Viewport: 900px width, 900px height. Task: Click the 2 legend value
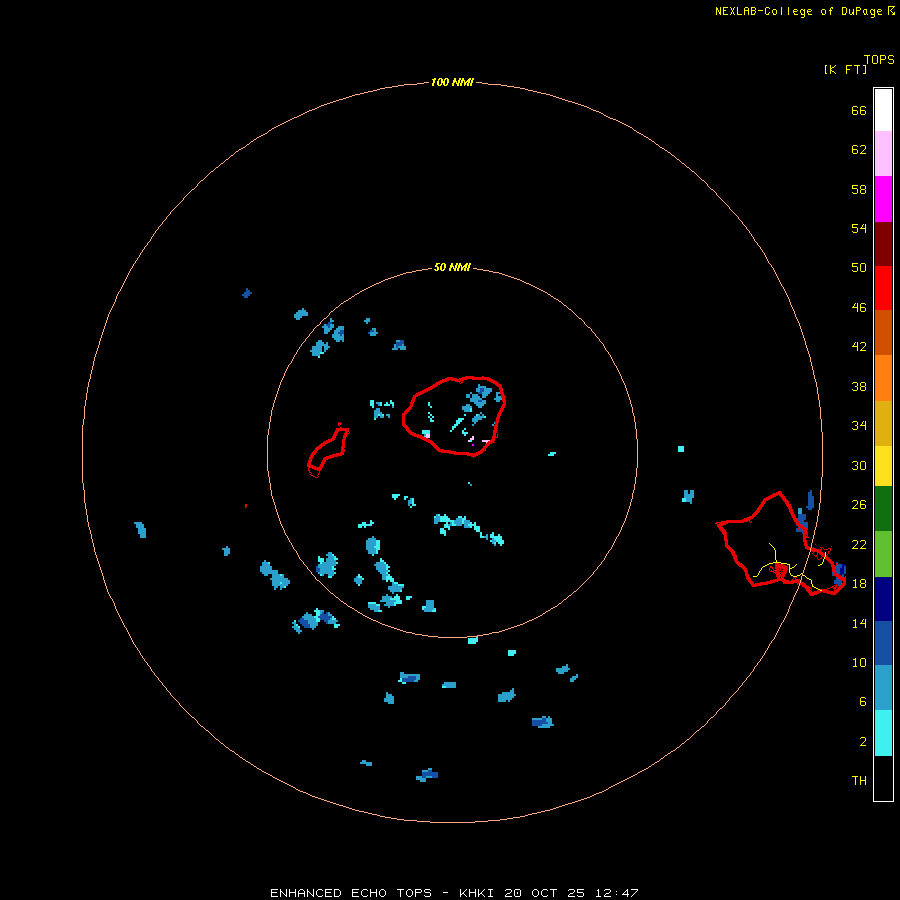(x=863, y=742)
